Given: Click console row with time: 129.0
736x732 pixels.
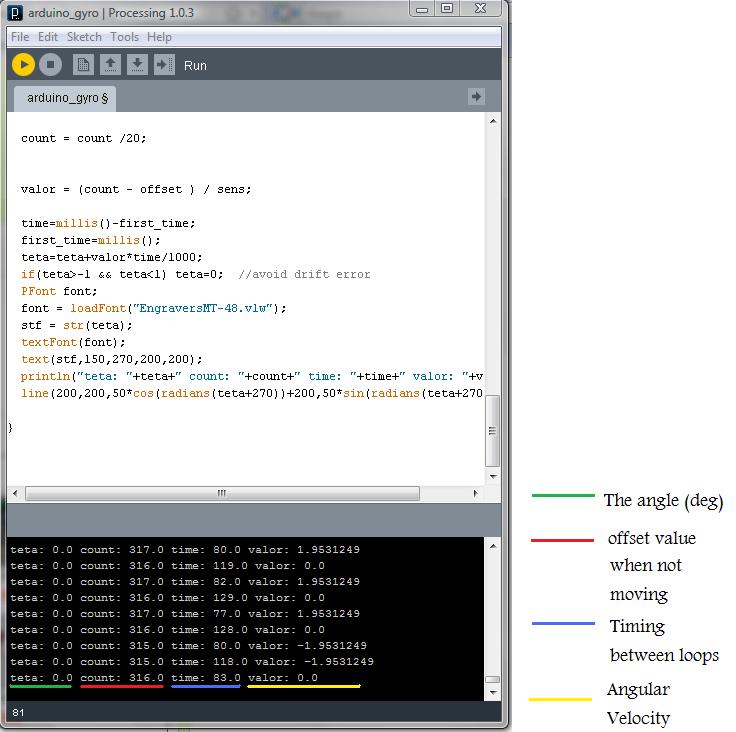Looking at the screenshot, I should (168, 598).
